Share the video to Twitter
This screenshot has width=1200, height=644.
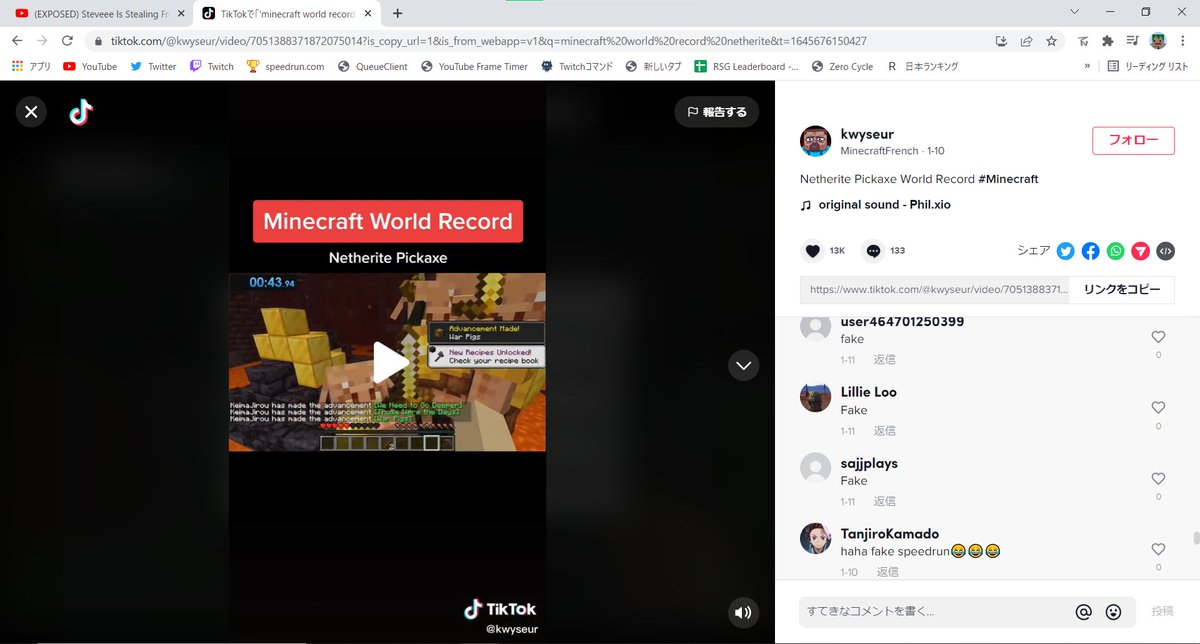pos(1066,251)
